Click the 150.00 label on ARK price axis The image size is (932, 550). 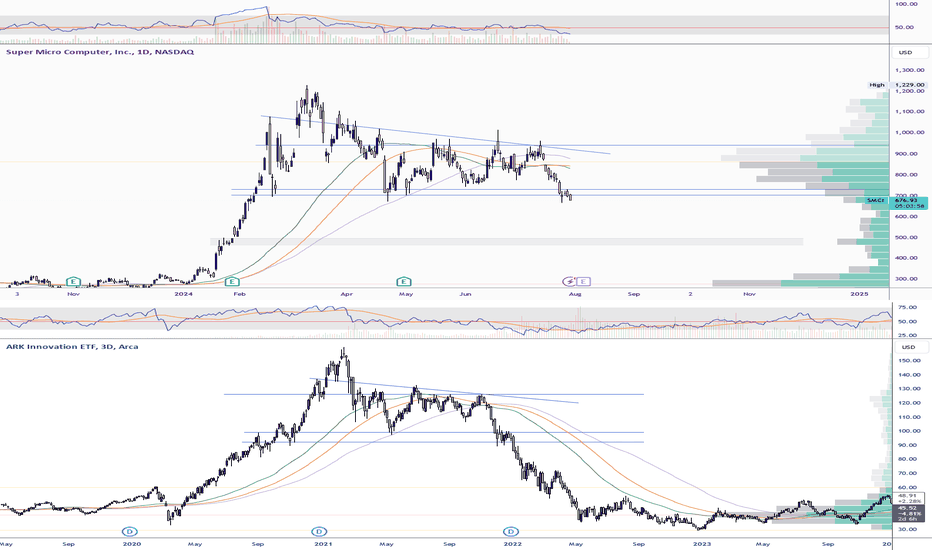[910, 360]
